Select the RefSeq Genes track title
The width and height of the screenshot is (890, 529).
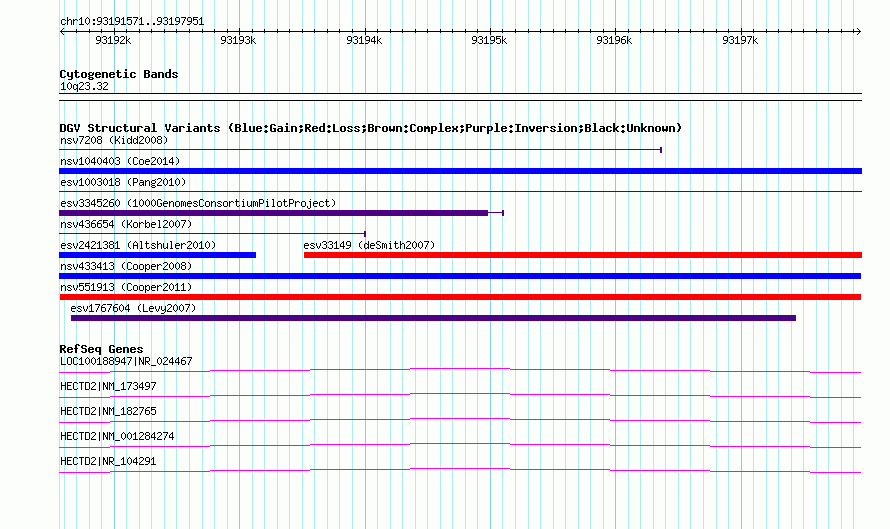tap(101, 349)
